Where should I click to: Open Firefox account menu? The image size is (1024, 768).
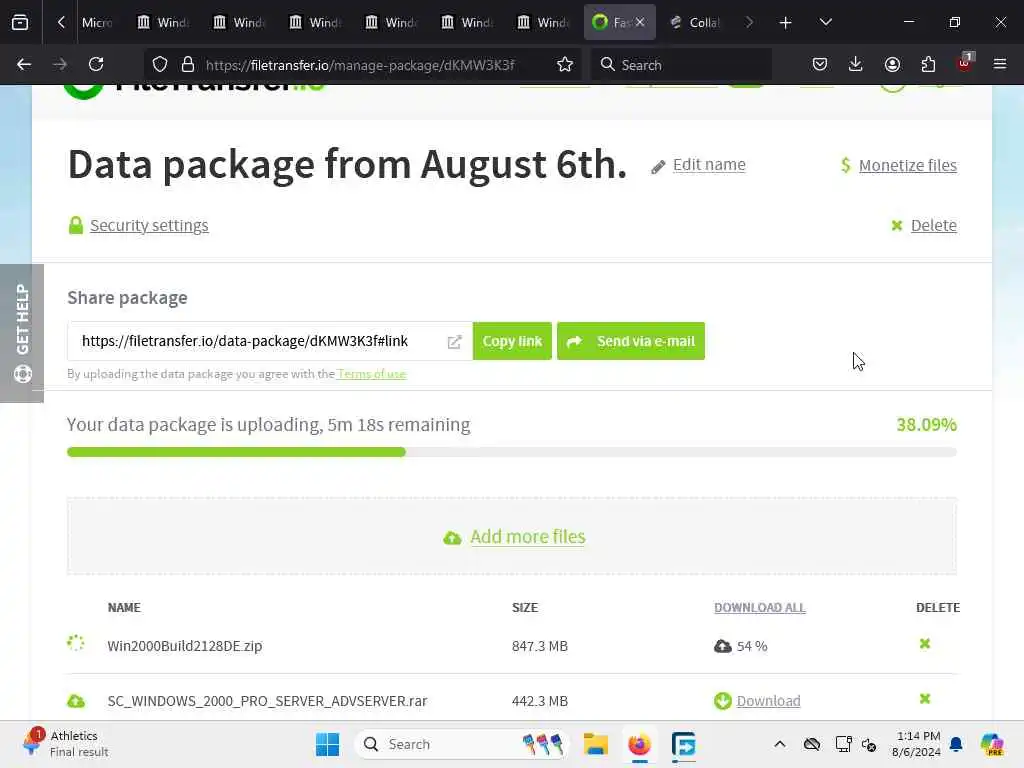pos(892,64)
